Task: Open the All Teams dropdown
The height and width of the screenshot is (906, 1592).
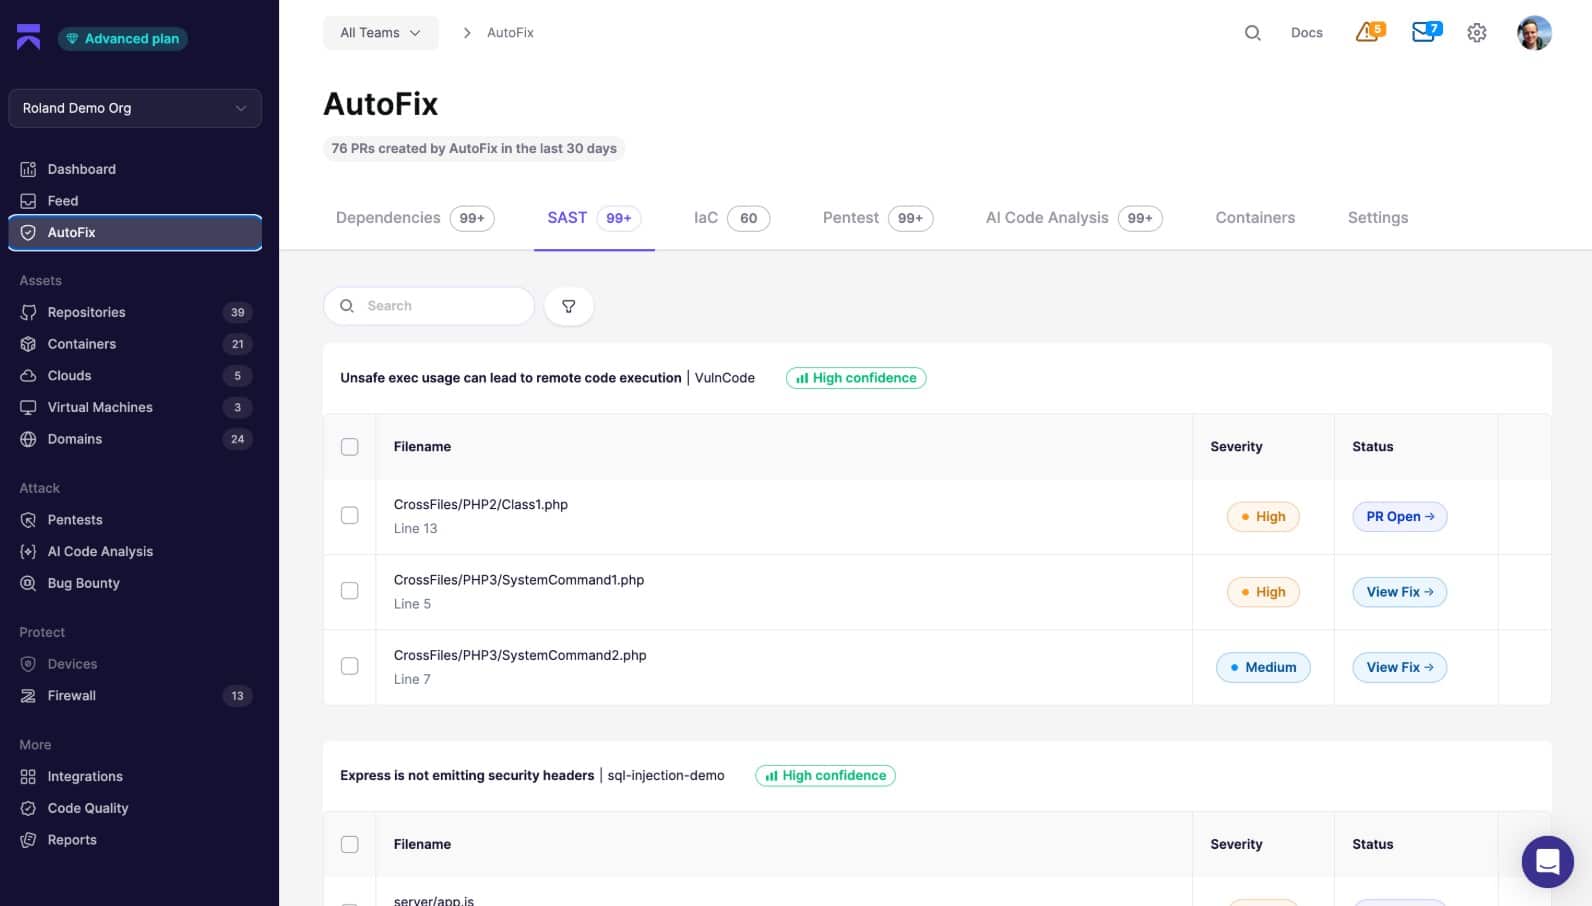Action: click(x=381, y=33)
